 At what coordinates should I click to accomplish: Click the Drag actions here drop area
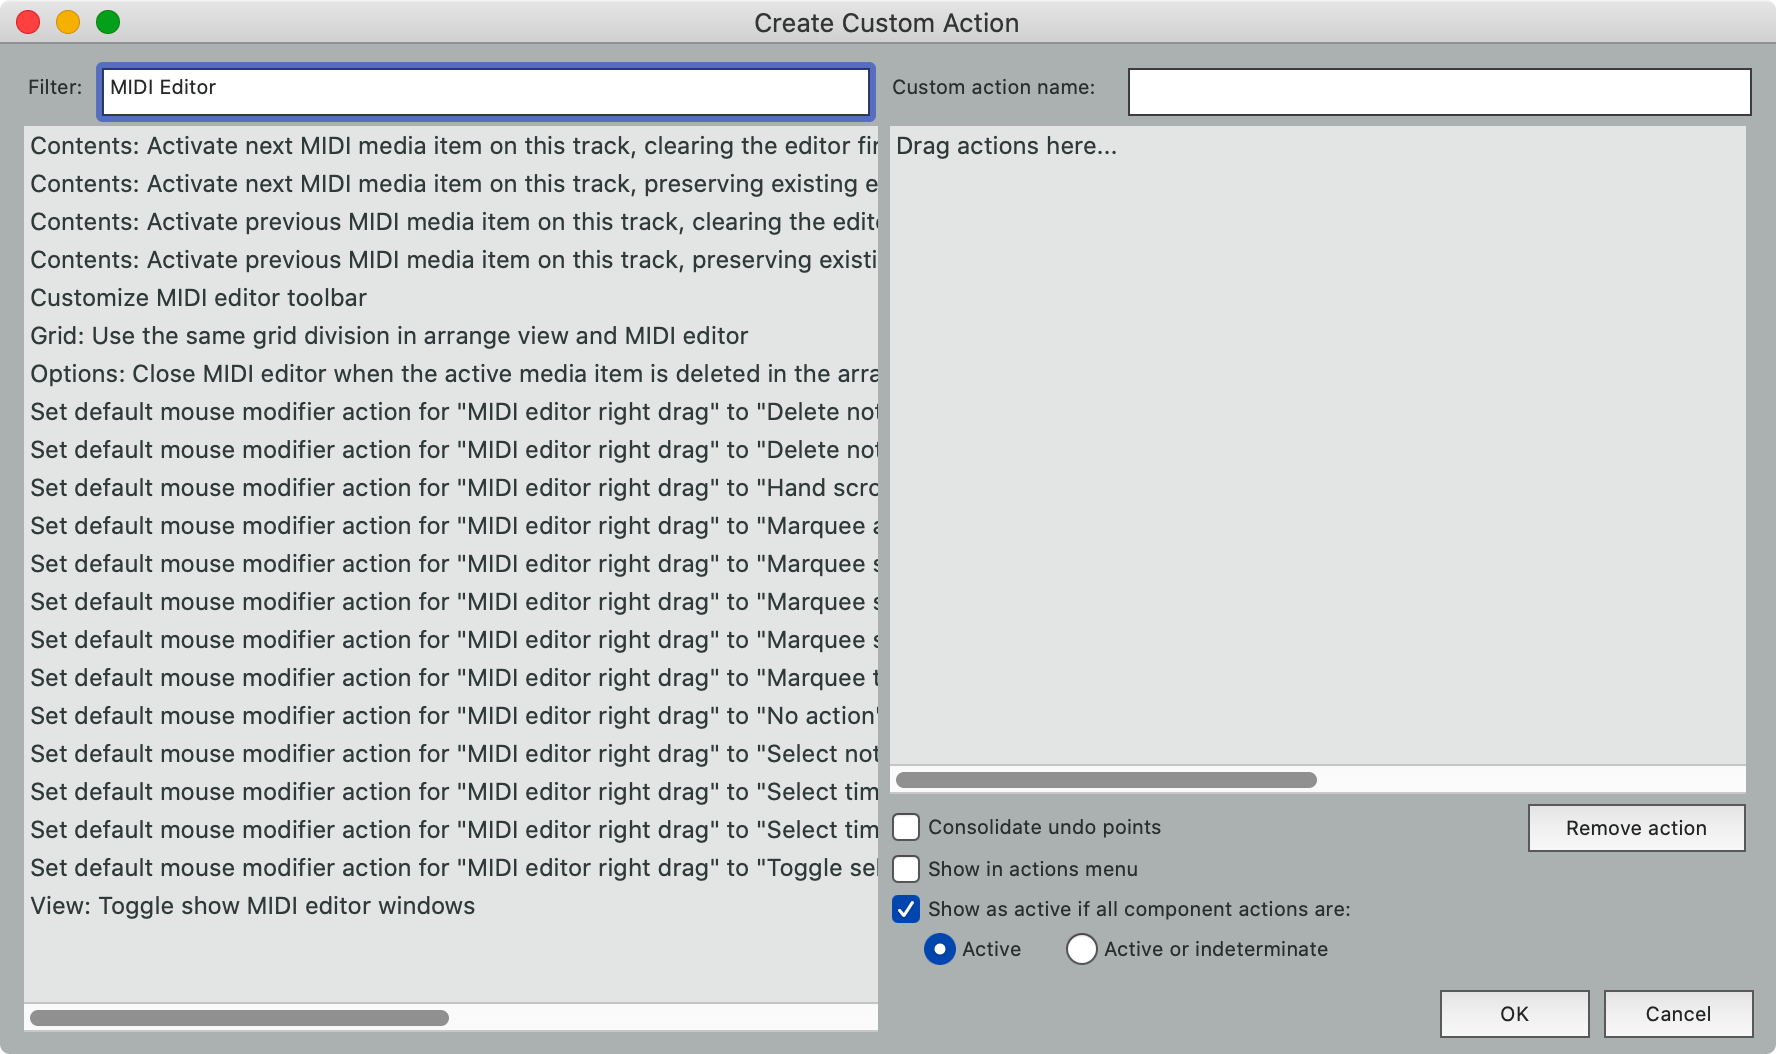click(1316, 450)
